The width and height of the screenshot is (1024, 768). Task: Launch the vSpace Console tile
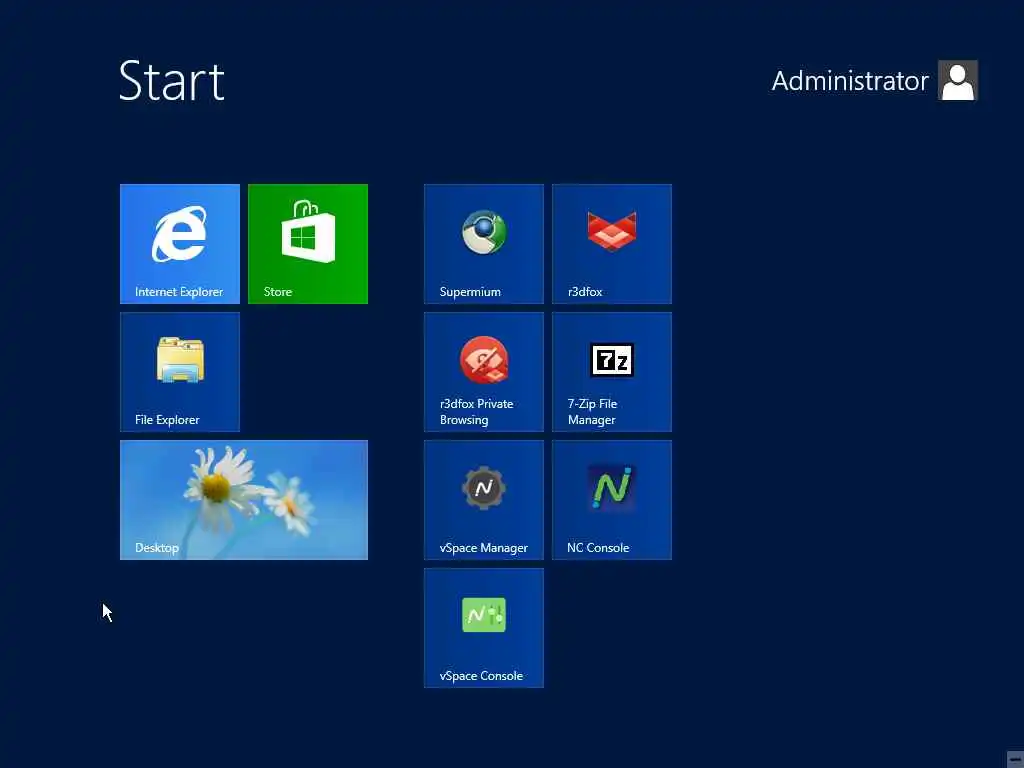point(483,628)
